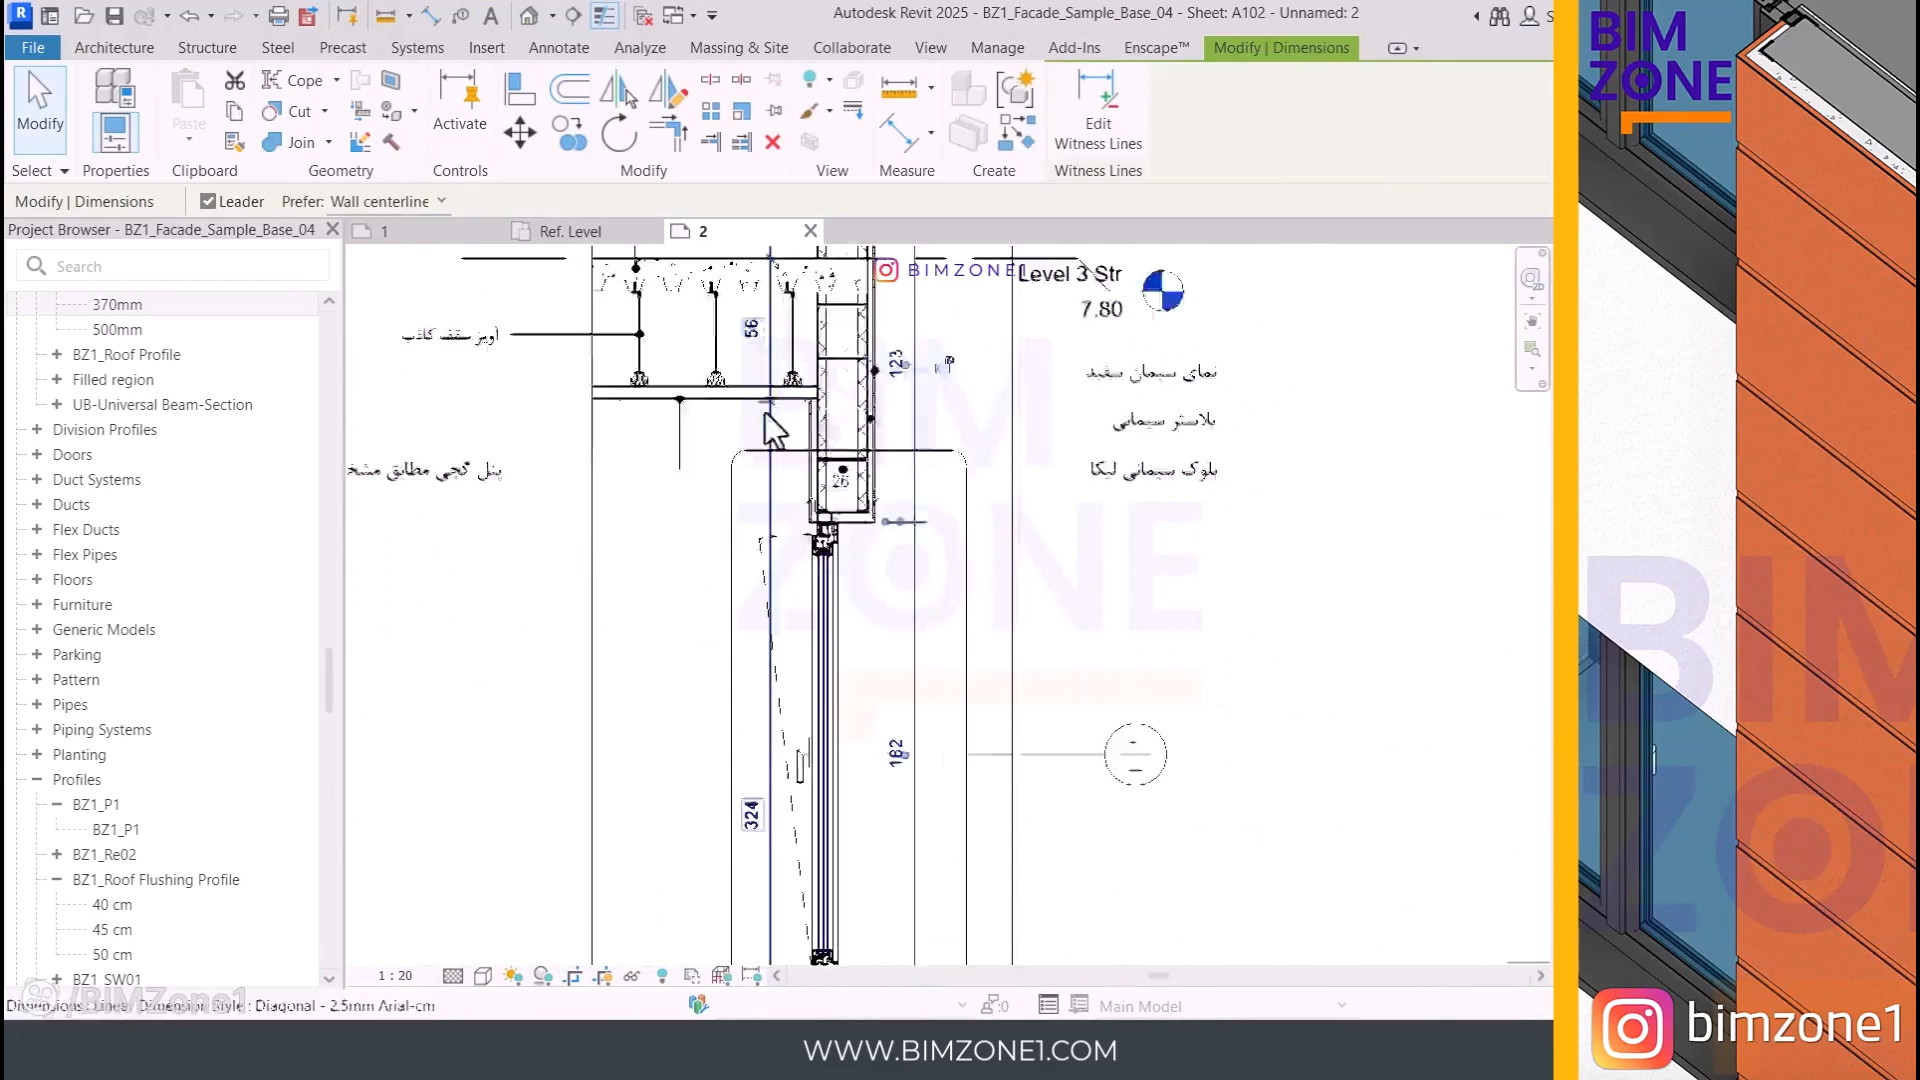Click the red Delete icon in Modify panel

[x=772, y=142]
